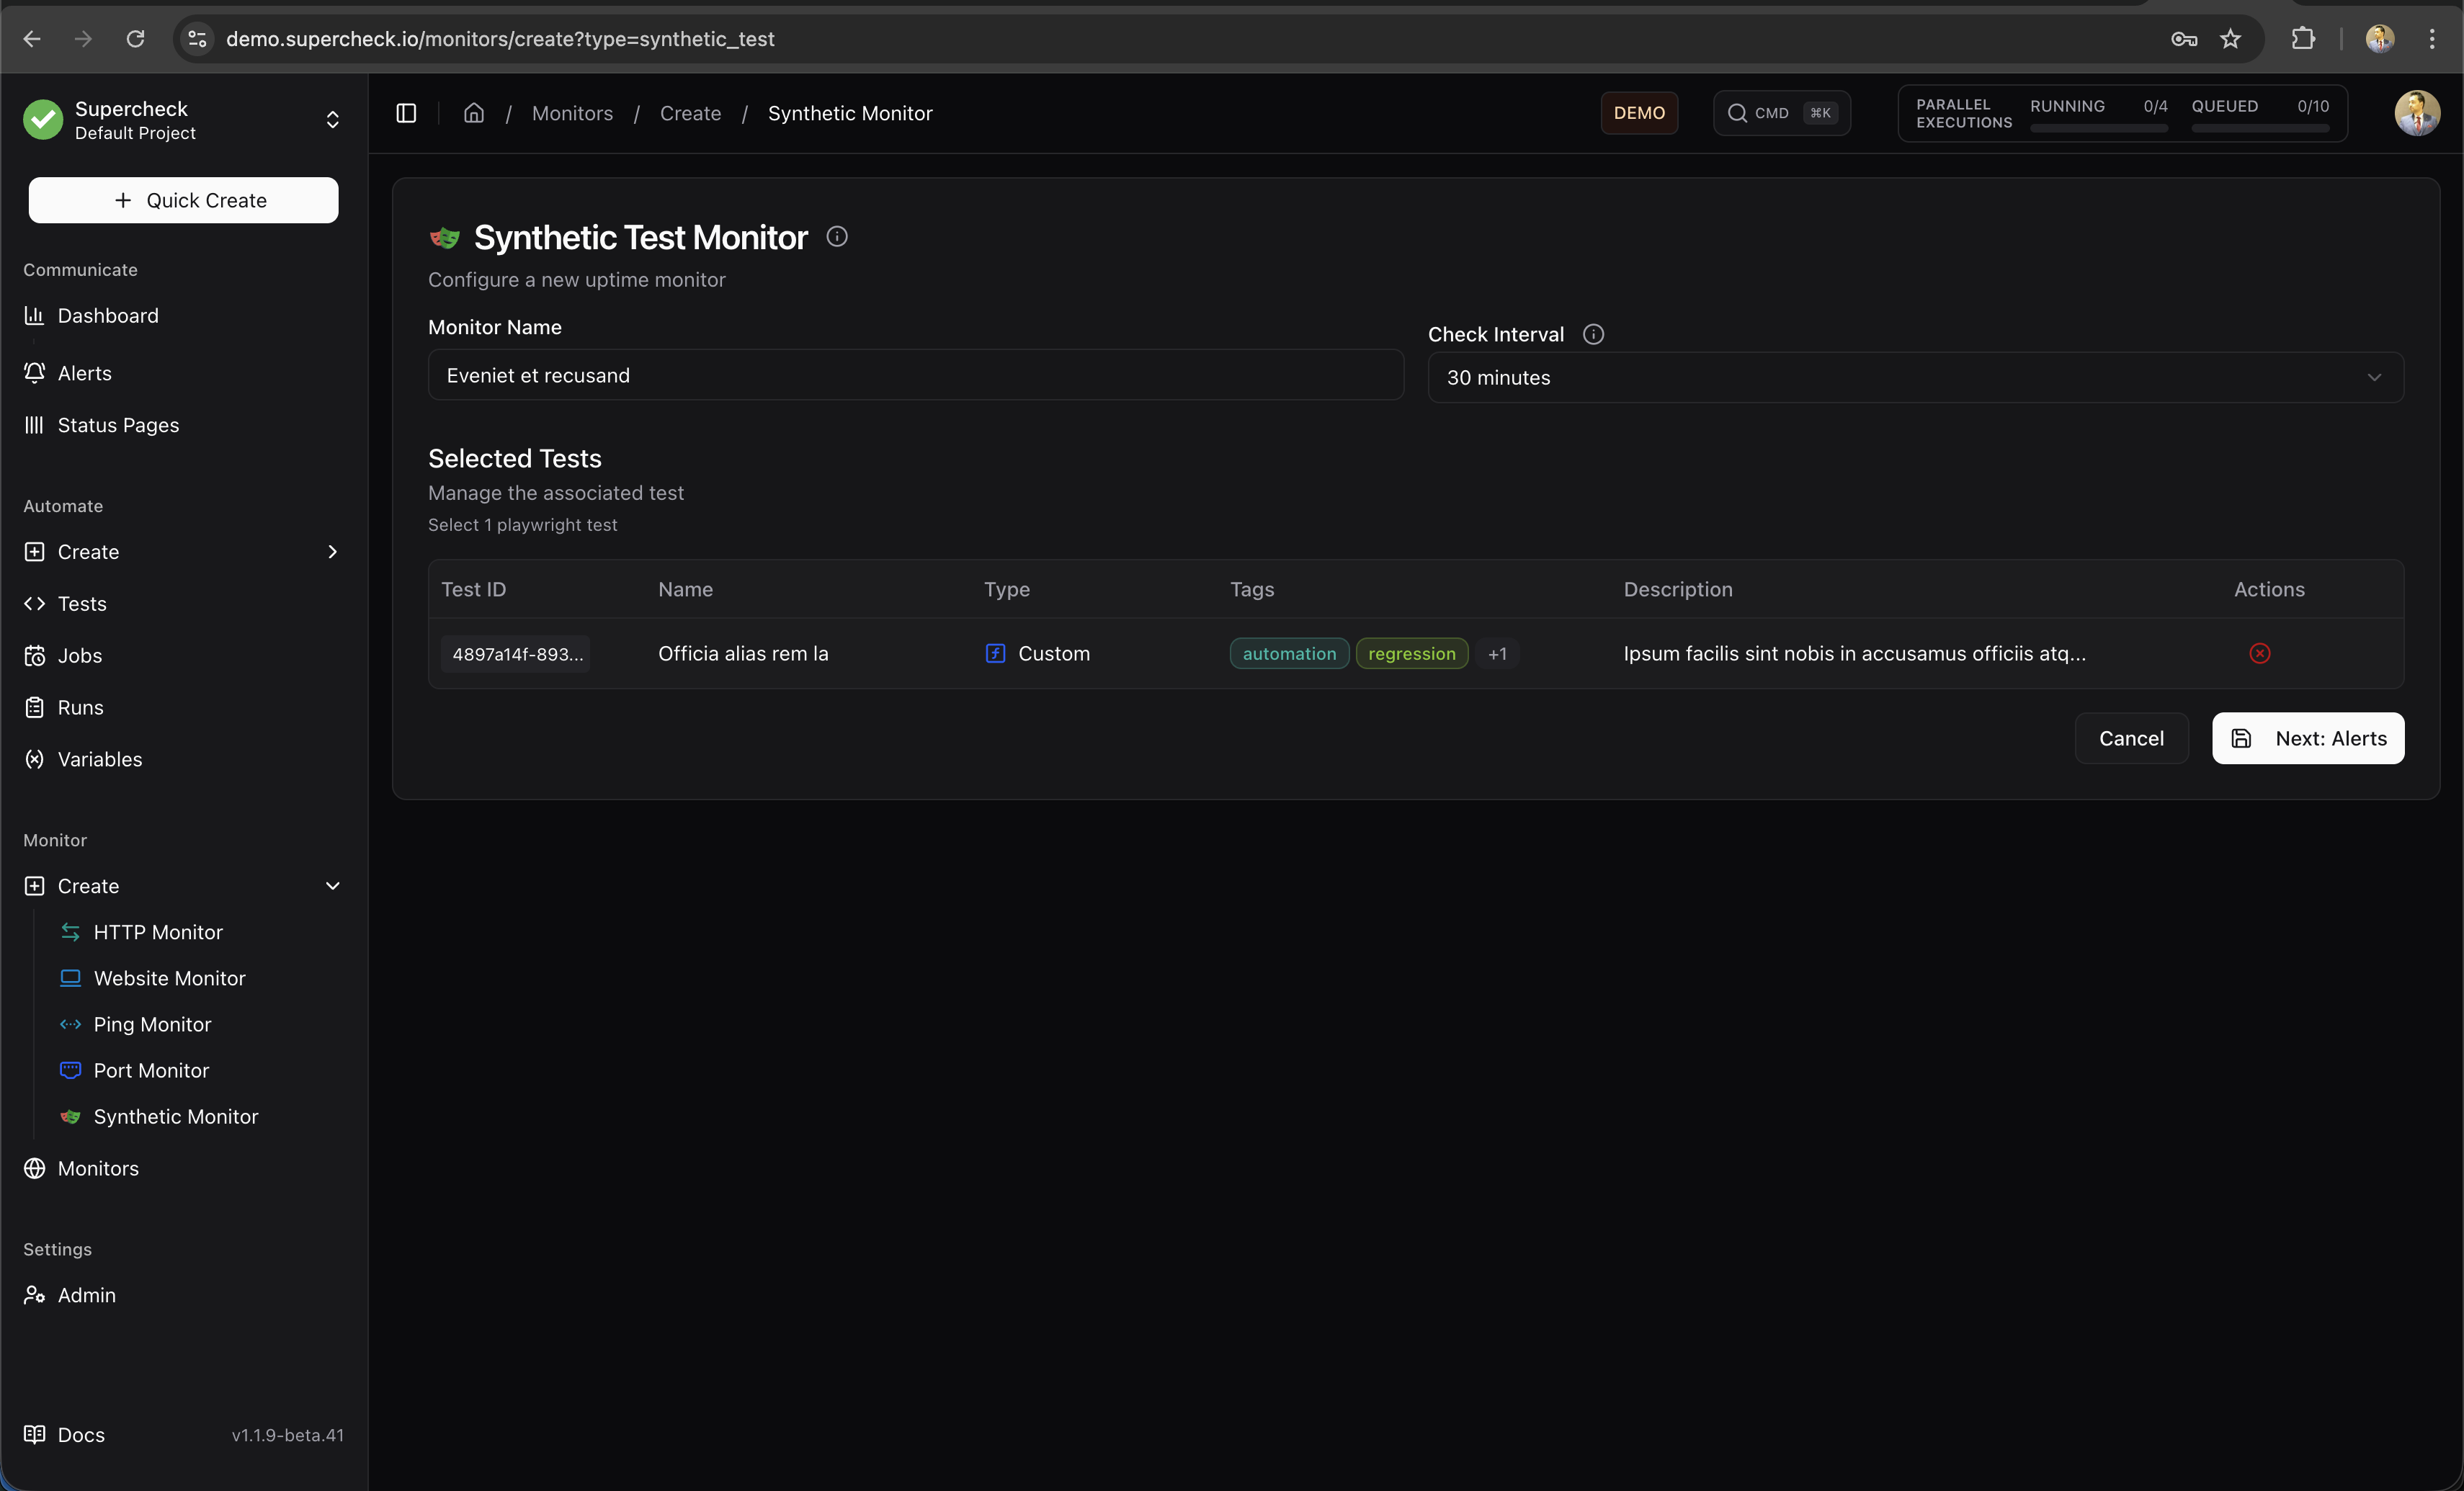Click the Cancel button

2131,738
